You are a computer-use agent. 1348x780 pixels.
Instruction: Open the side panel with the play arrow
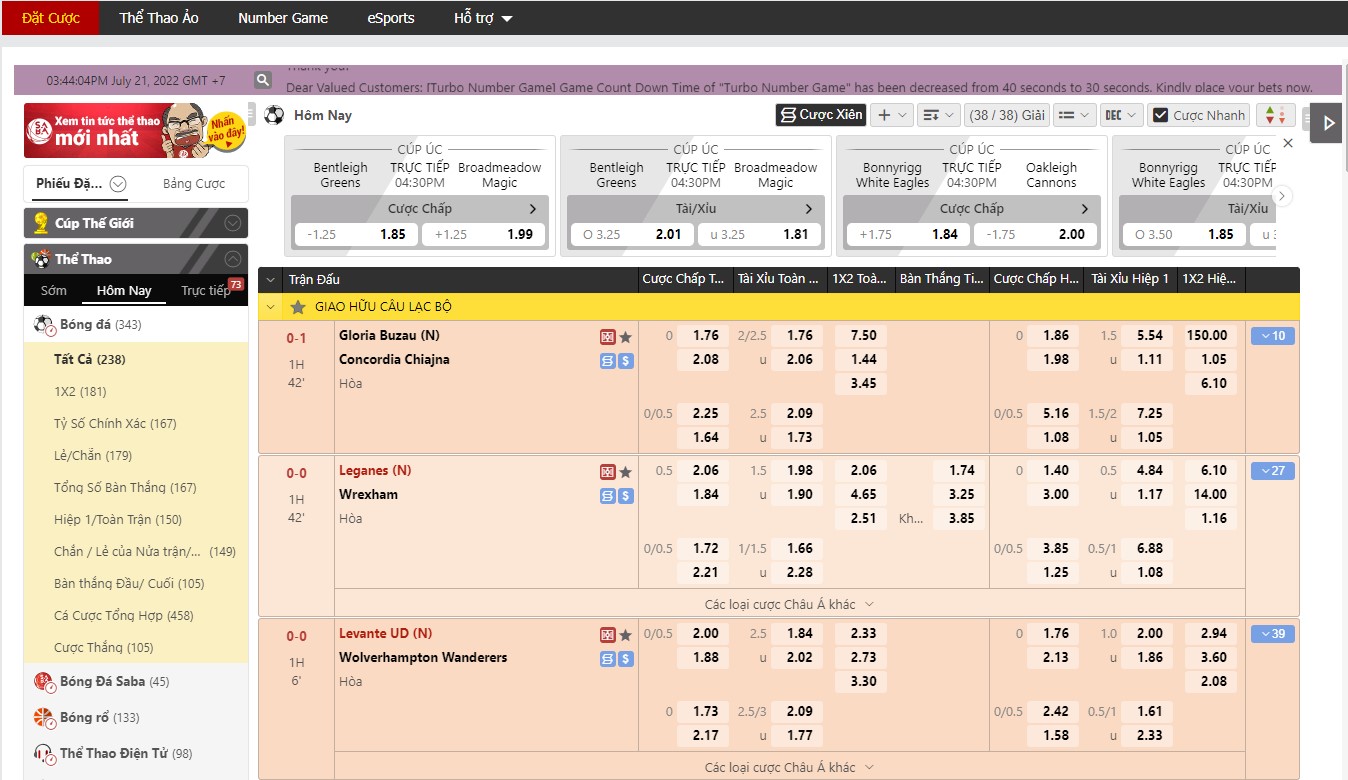pyautogui.click(x=1327, y=123)
